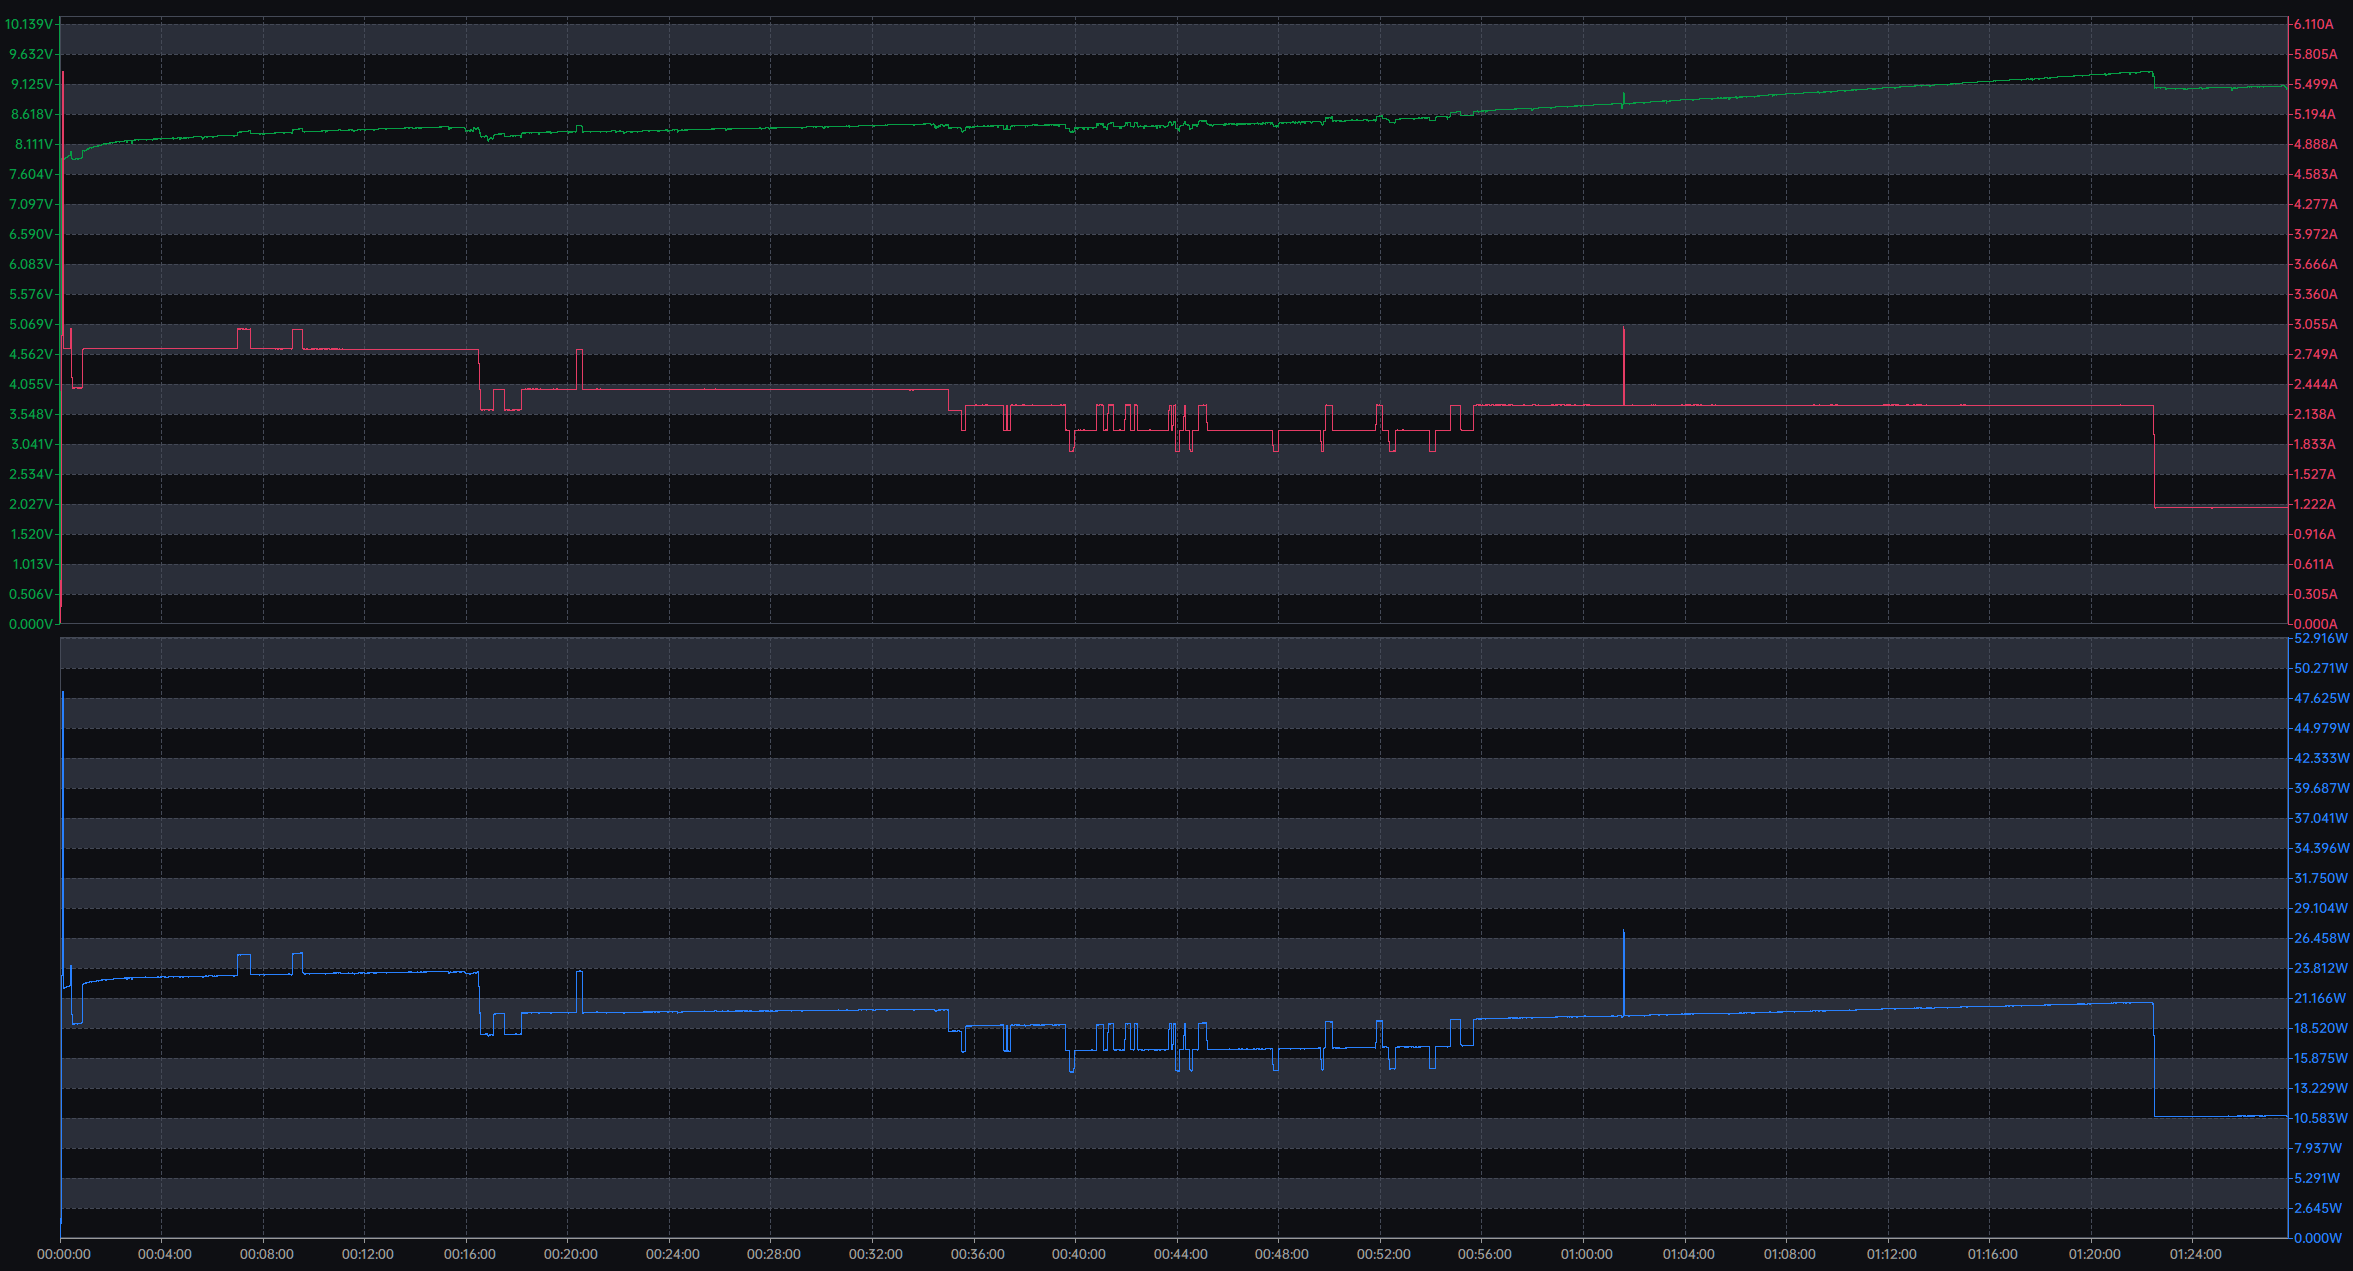Screen dimensions: 2353x1271
Task: Click the 01:00:00 time axis label
Action: (1587, 1254)
